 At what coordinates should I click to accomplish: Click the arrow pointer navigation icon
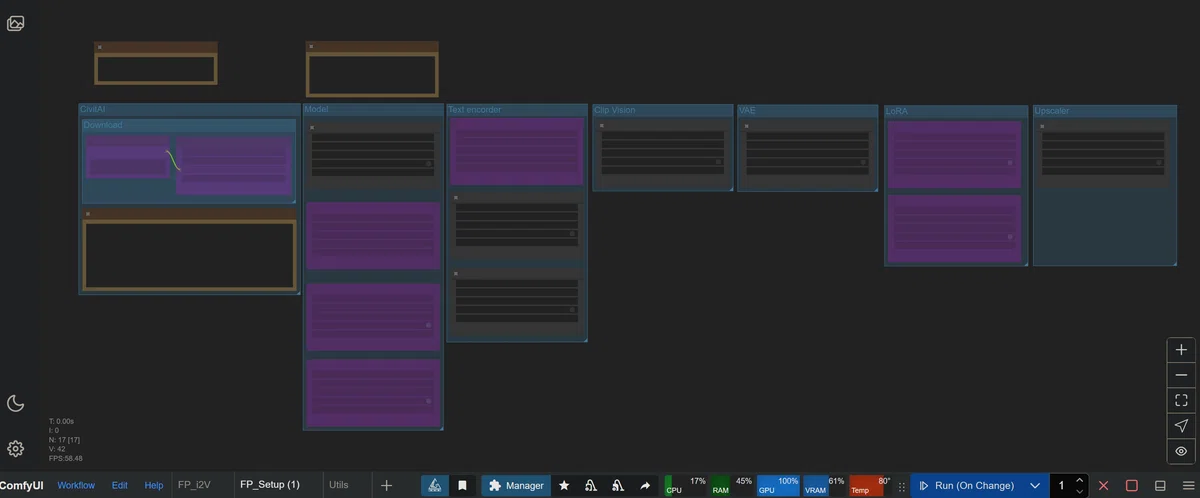(1181, 426)
